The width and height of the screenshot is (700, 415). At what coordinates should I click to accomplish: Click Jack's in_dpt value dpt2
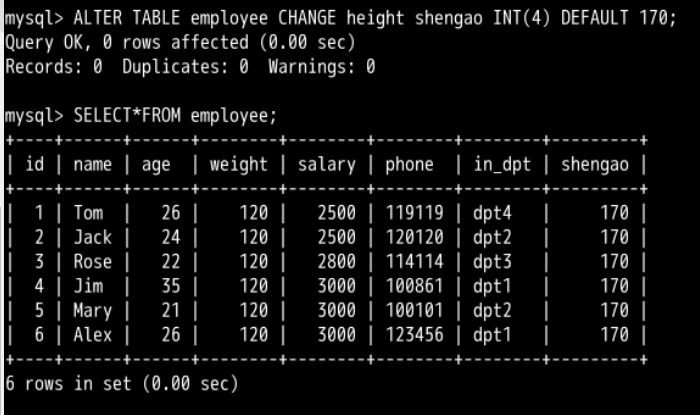click(492, 238)
